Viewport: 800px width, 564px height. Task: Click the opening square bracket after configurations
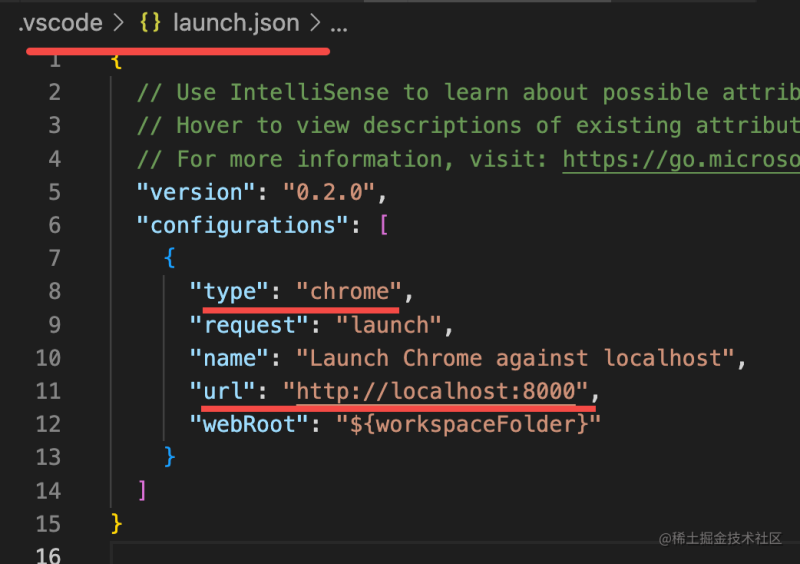(x=383, y=225)
